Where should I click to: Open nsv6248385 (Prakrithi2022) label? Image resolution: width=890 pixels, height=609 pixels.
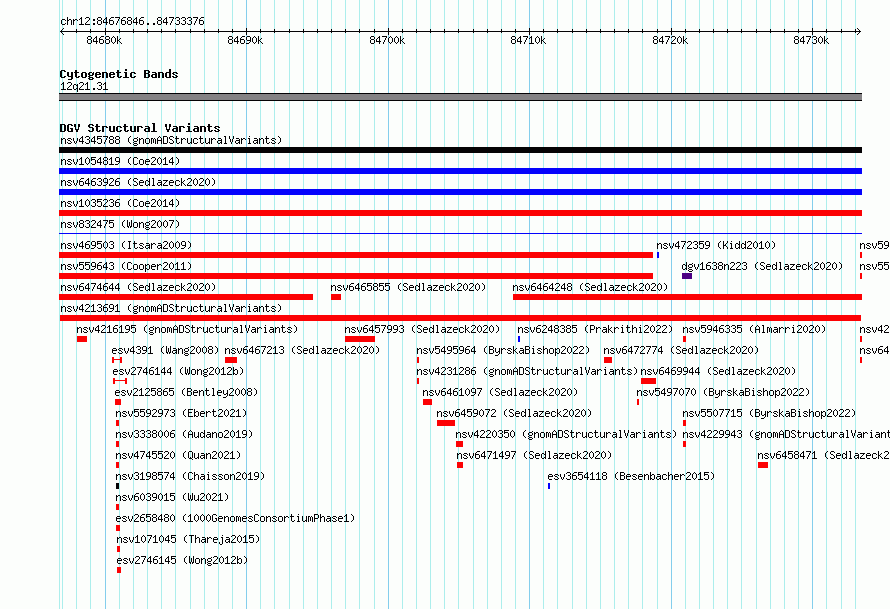point(595,329)
